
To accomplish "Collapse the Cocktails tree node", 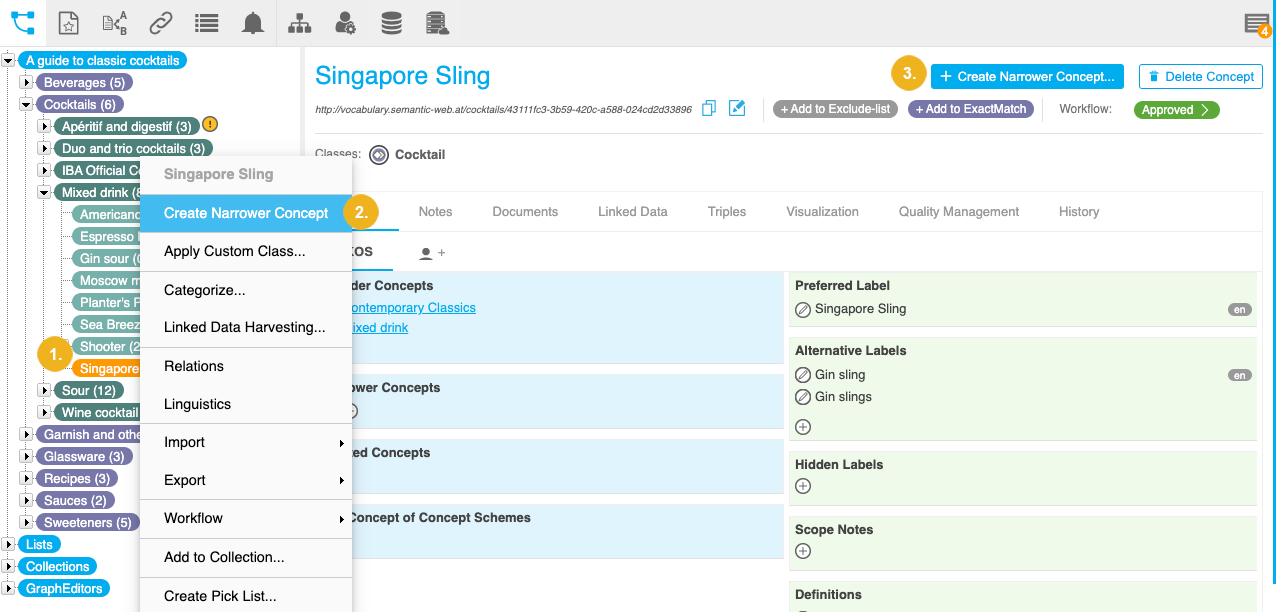I will pyautogui.click(x=26, y=104).
